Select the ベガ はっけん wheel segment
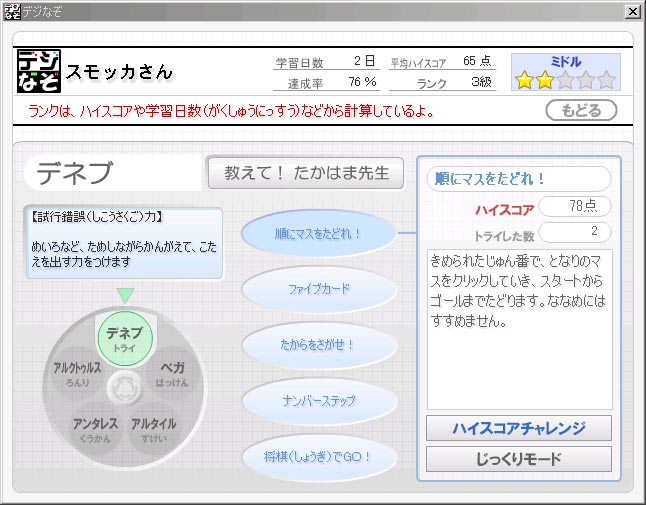Screen dimensions: 646x505 173,374
